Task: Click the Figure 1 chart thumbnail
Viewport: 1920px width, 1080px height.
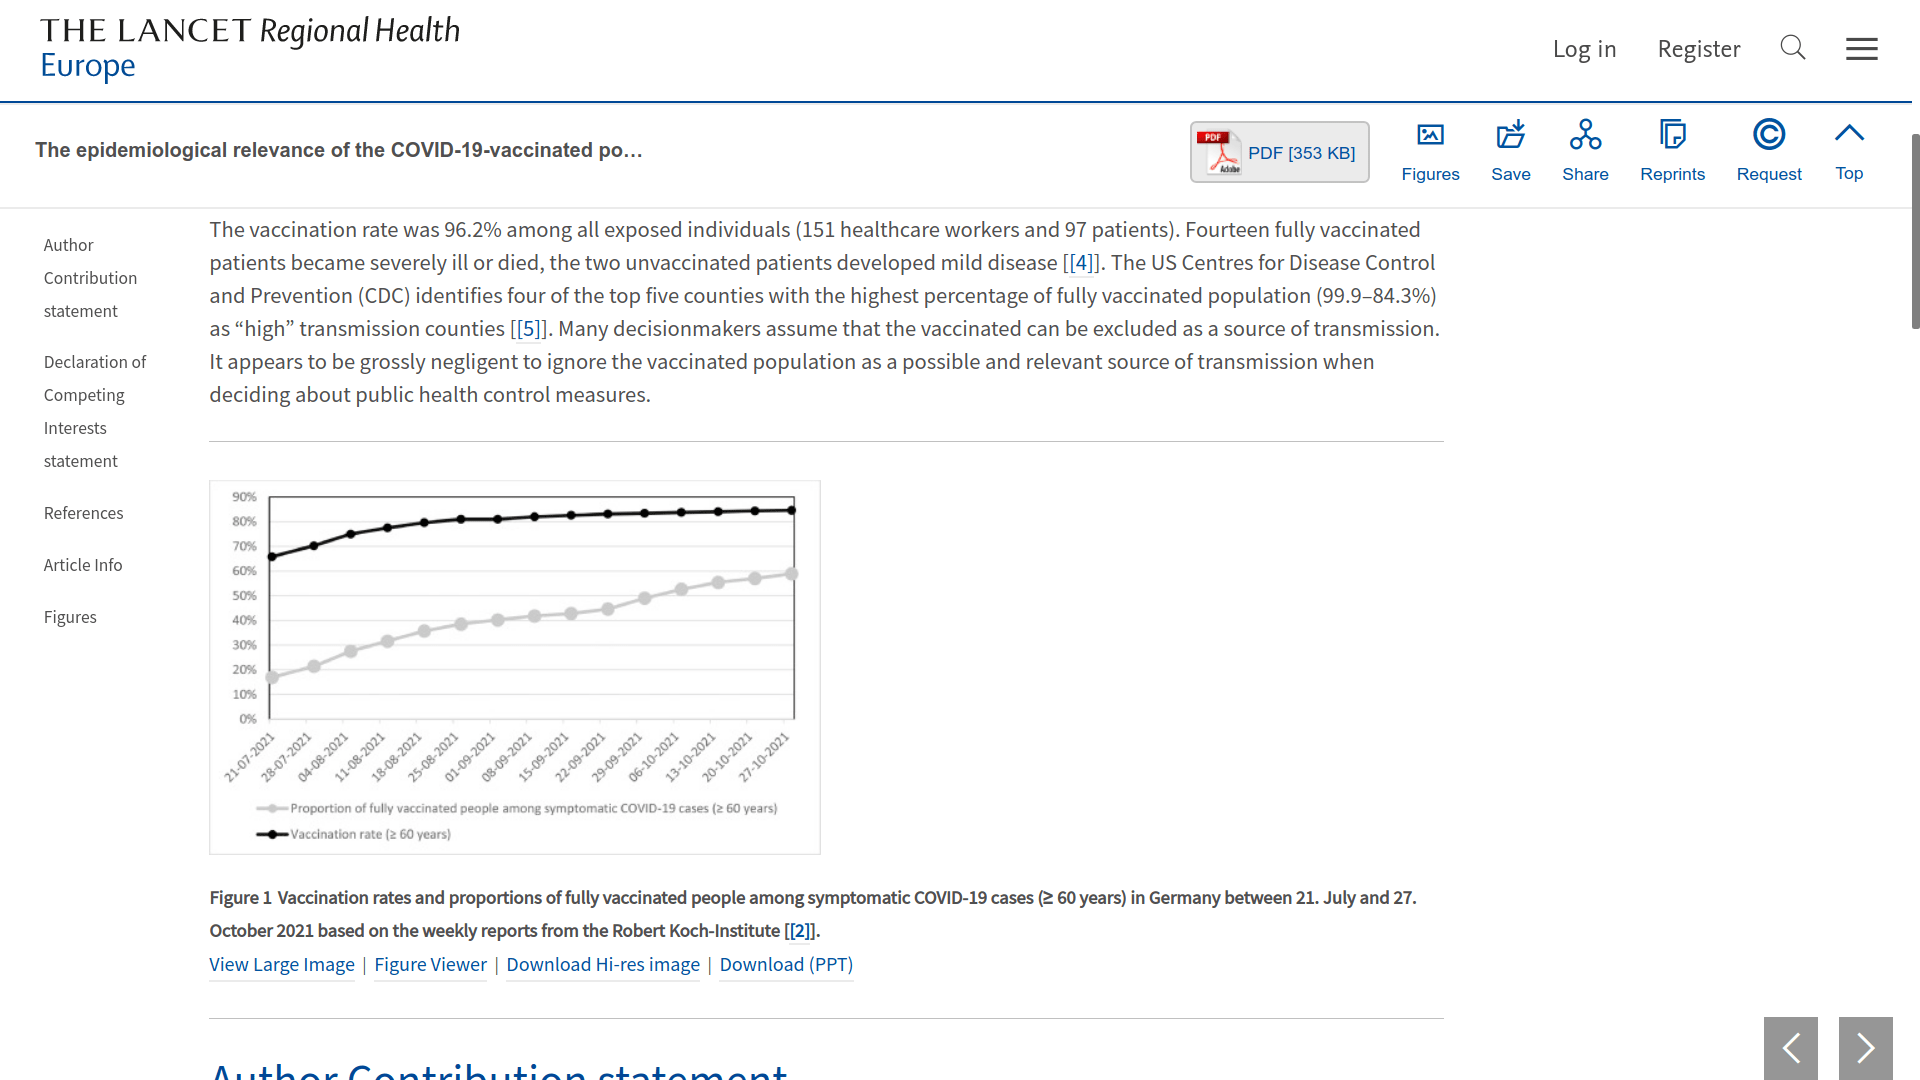Action: point(515,667)
